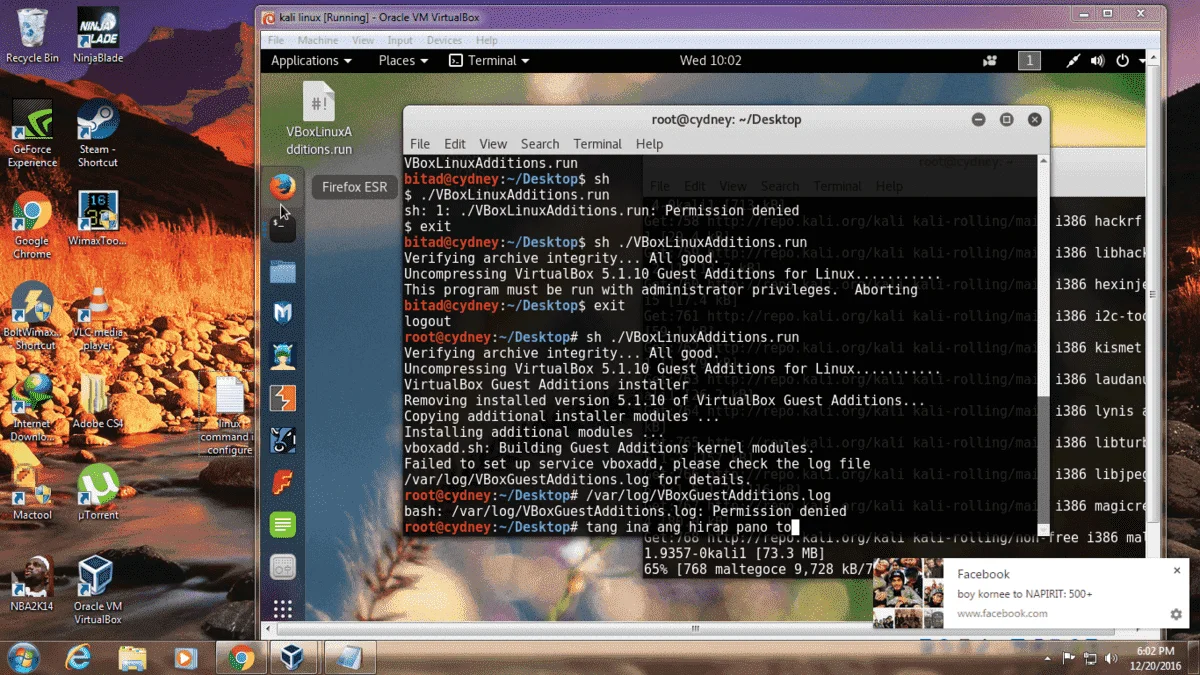Screen dimensions: 1200x675
Task: Select the NinjaBlade desktop shortcut
Action: (x=98, y=36)
